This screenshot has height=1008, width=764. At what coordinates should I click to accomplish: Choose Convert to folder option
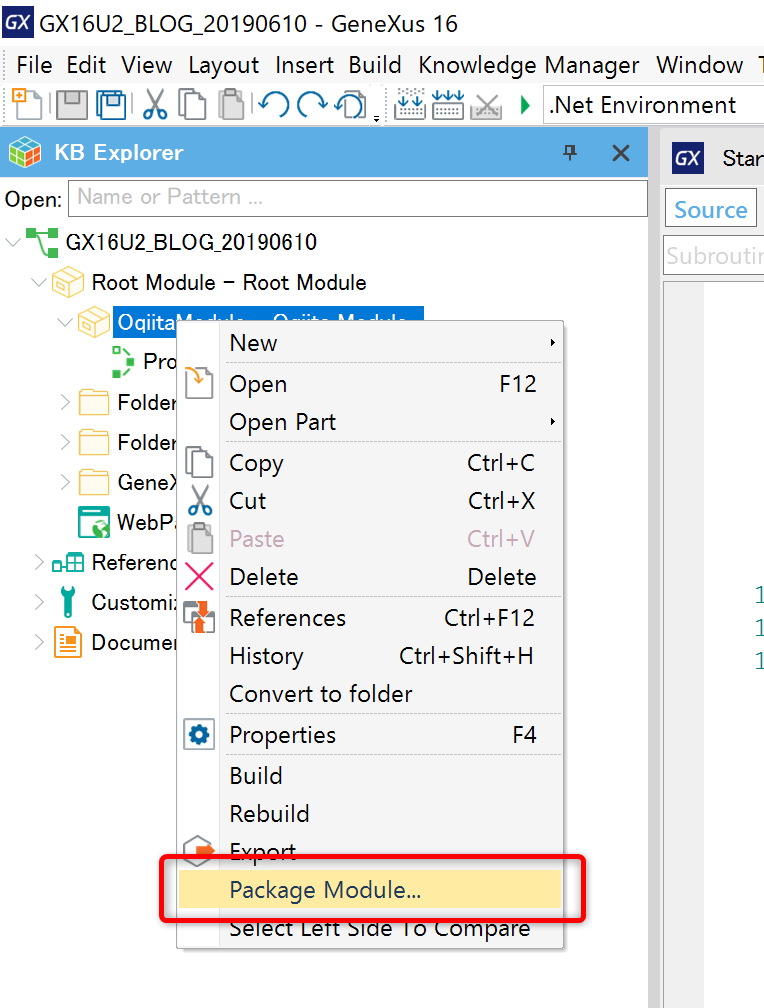370,694
